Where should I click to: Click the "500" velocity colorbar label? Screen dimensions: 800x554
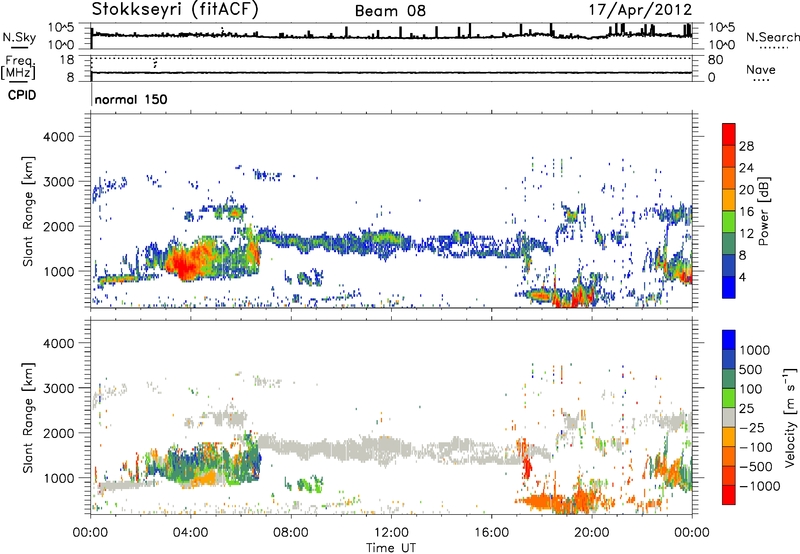751,370
